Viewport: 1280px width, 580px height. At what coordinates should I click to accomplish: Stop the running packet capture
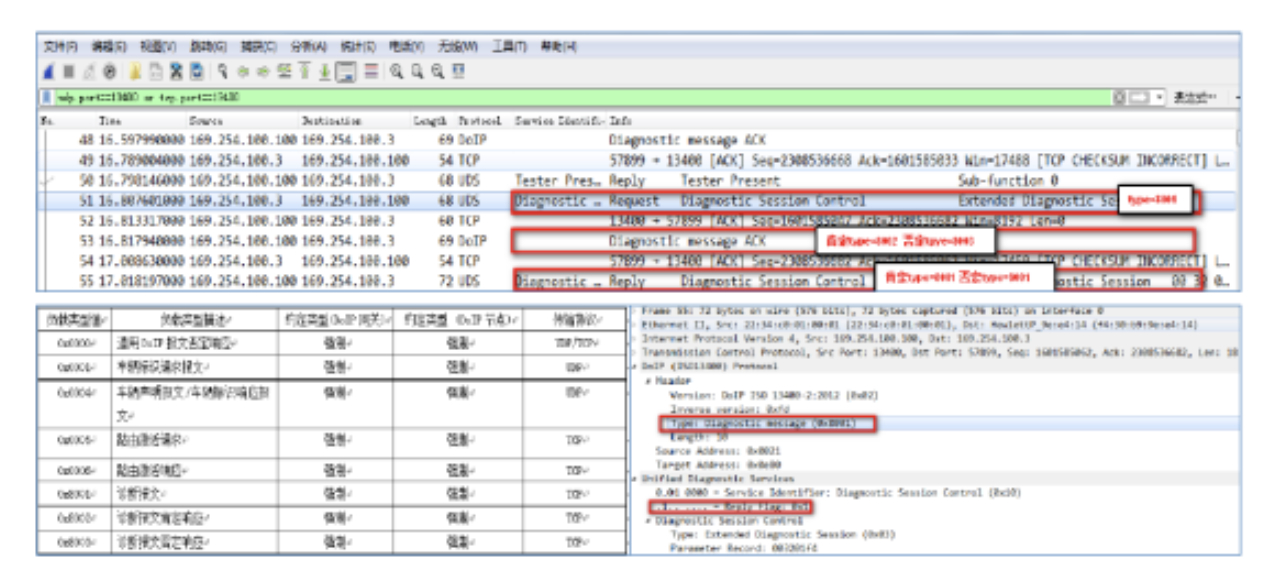[x=69, y=71]
